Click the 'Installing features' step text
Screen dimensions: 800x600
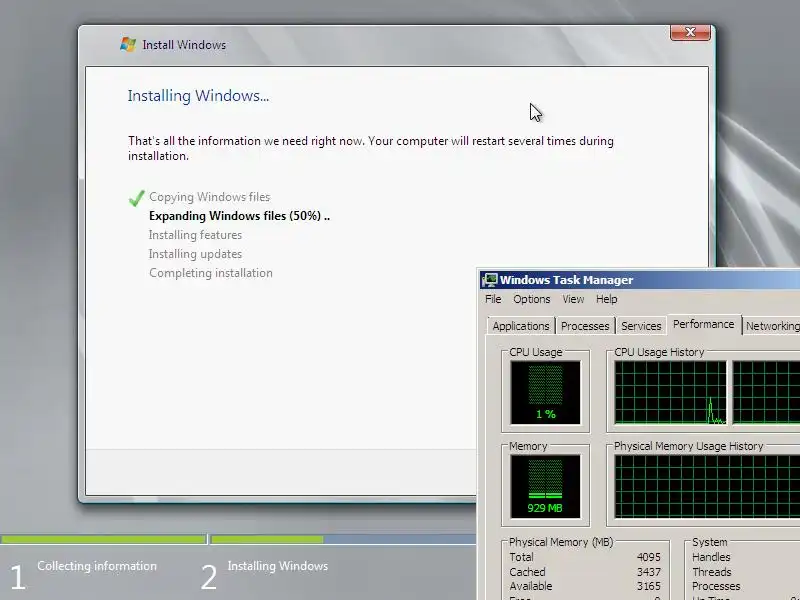pos(195,235)
